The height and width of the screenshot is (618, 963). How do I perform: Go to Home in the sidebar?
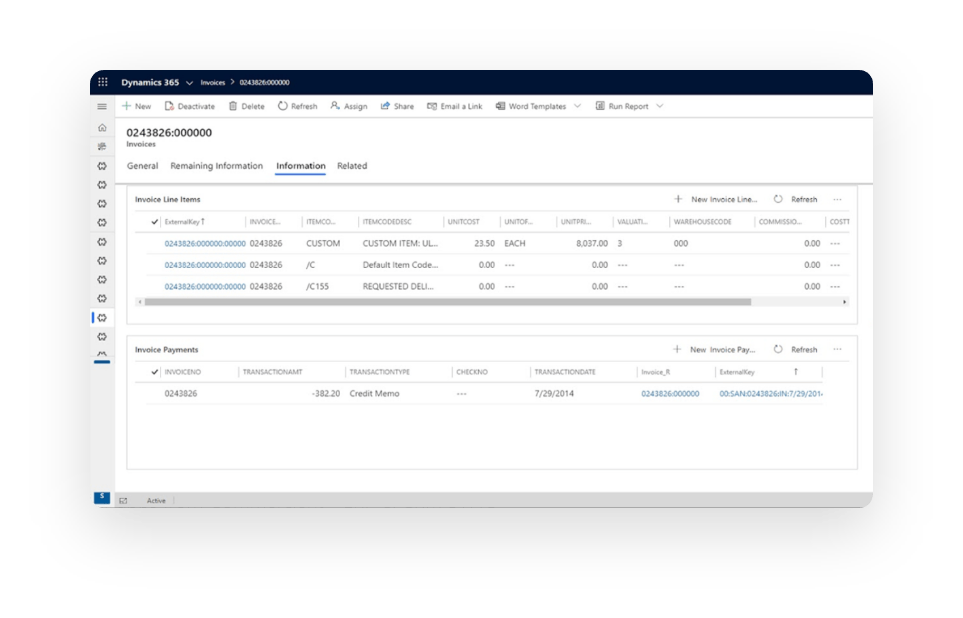click(x=102, y=128)
